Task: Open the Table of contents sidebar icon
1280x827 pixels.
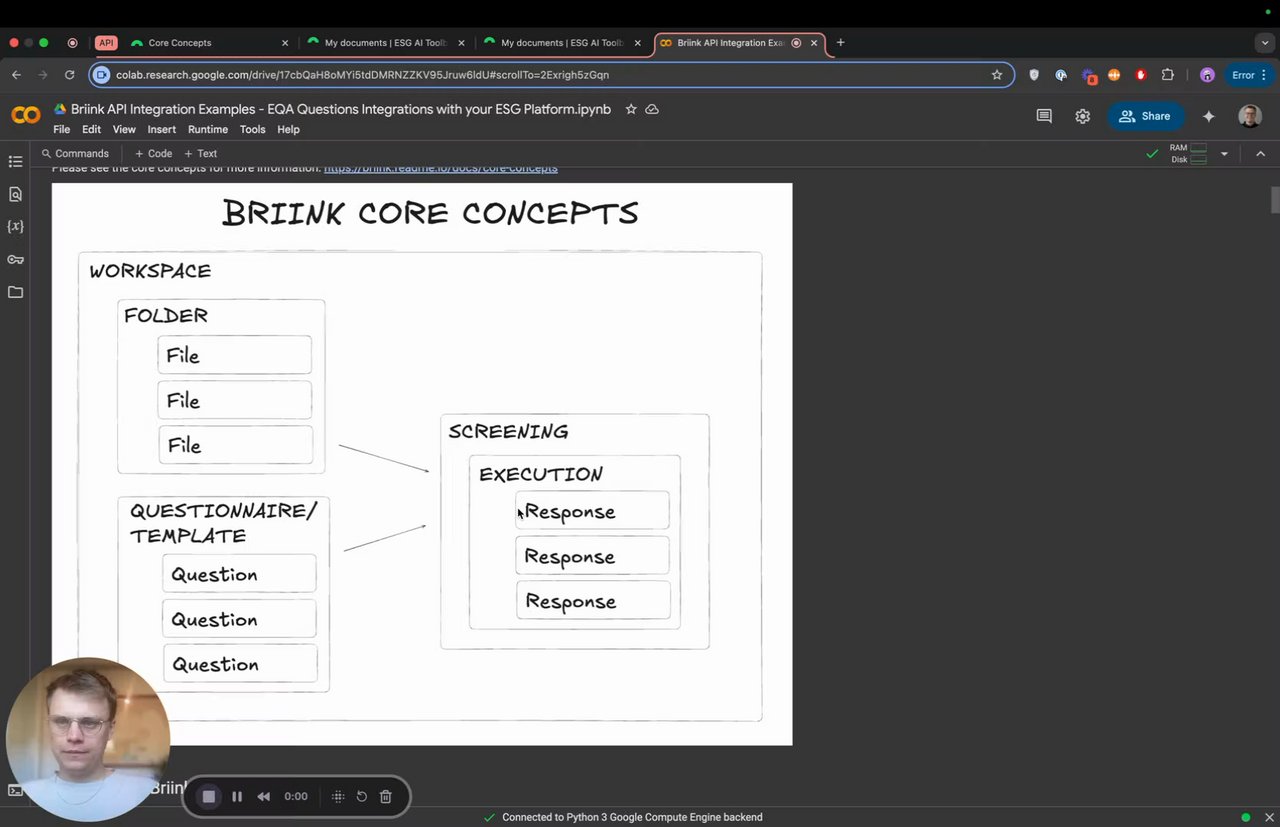Action: [15, 161]
